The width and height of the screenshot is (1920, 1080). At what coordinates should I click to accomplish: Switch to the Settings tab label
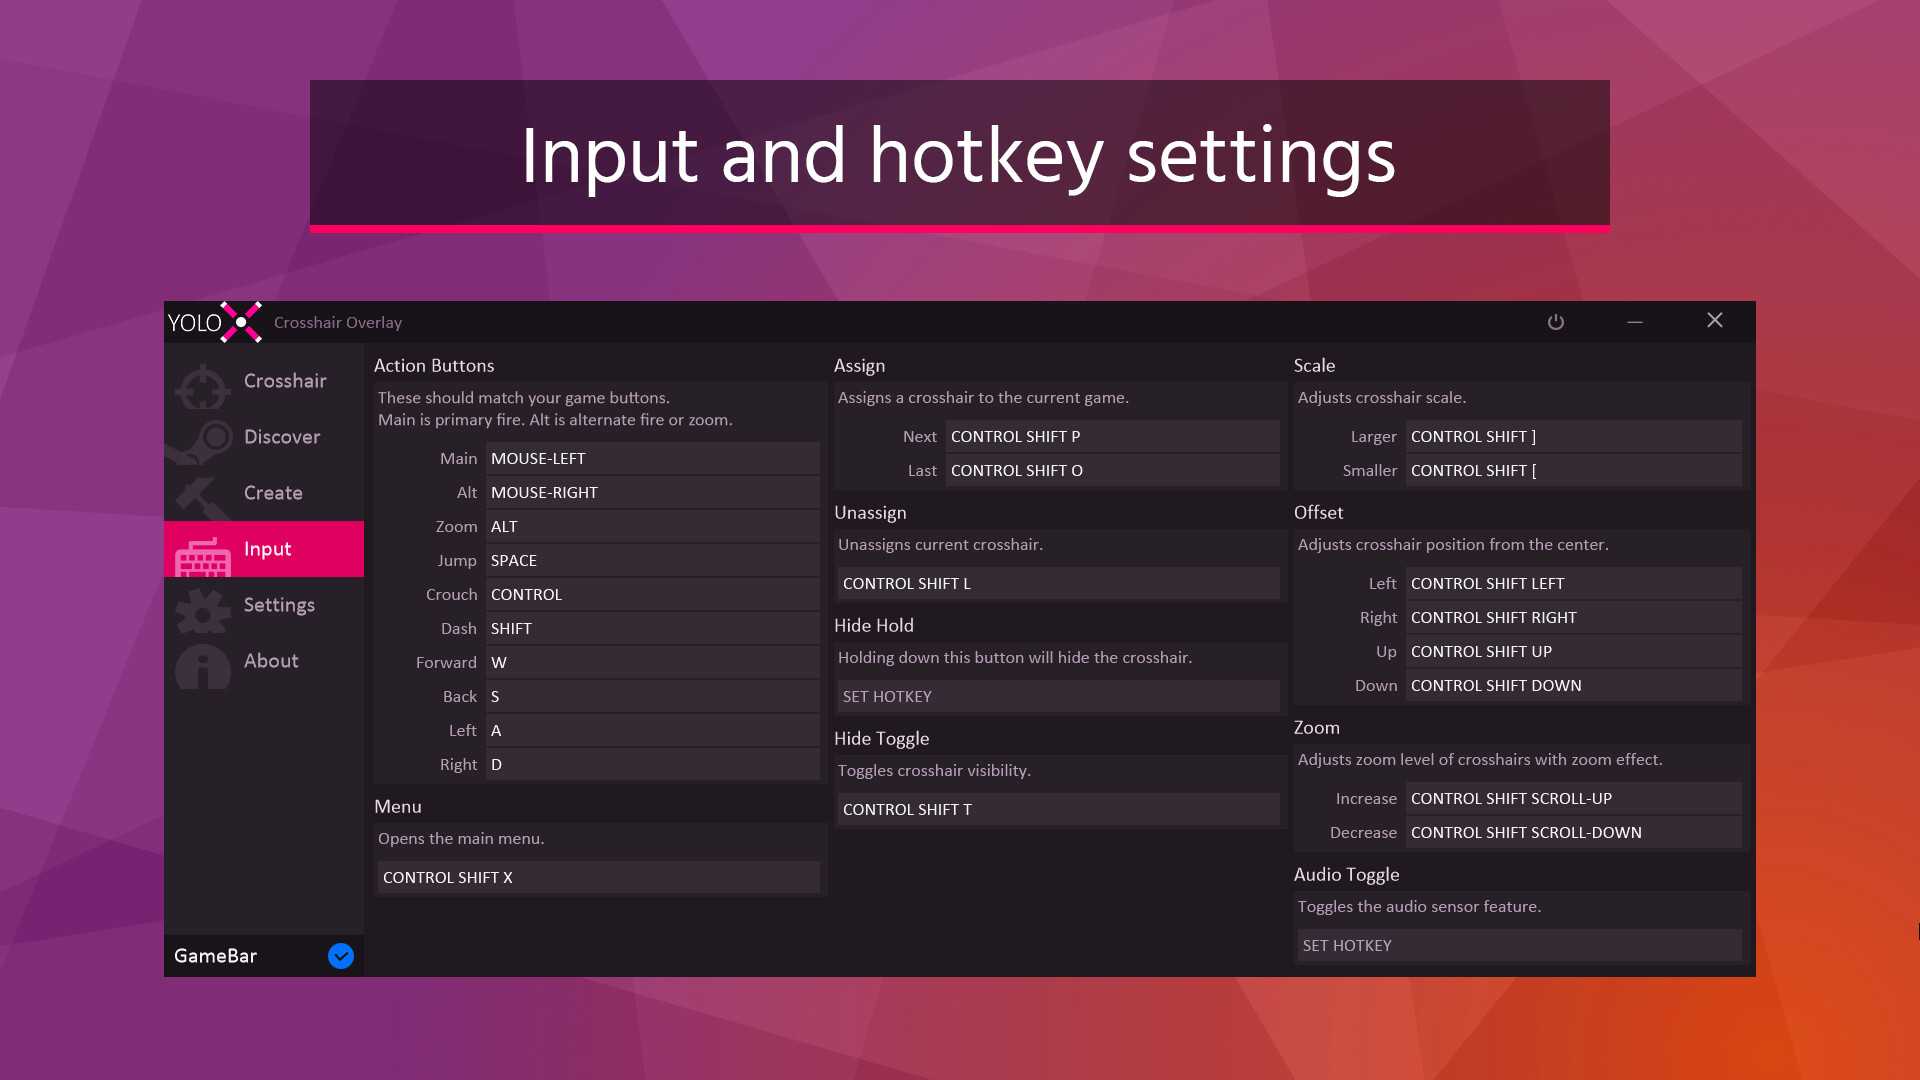(279, 605)
